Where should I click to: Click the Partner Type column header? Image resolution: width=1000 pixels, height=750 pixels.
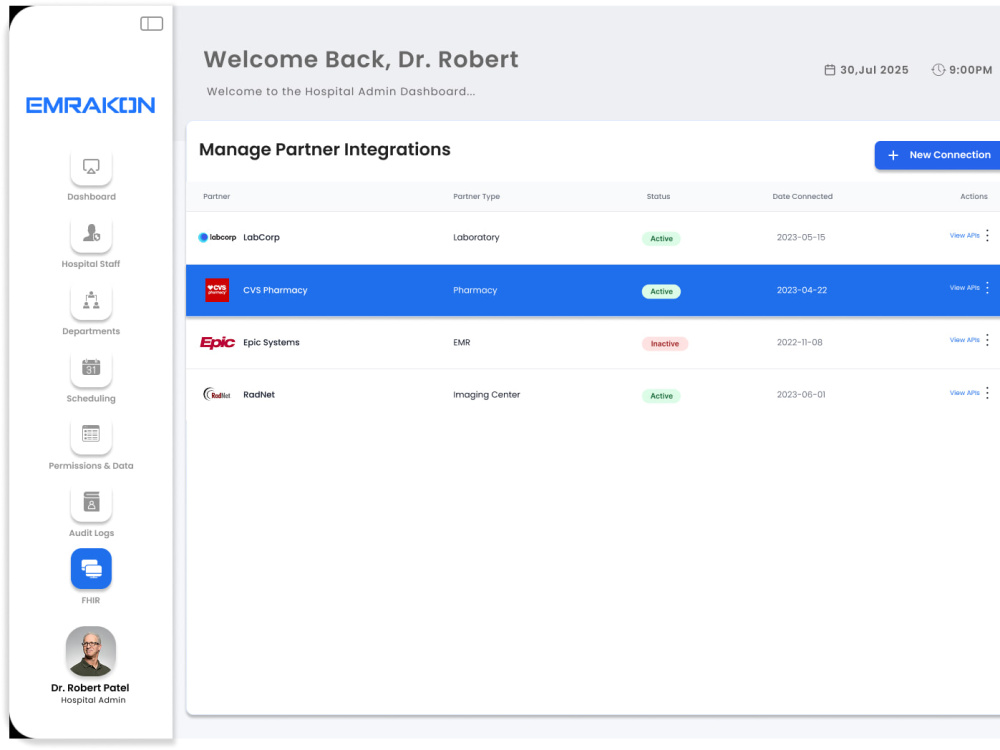pyautogui.click(x=476, y=196)
